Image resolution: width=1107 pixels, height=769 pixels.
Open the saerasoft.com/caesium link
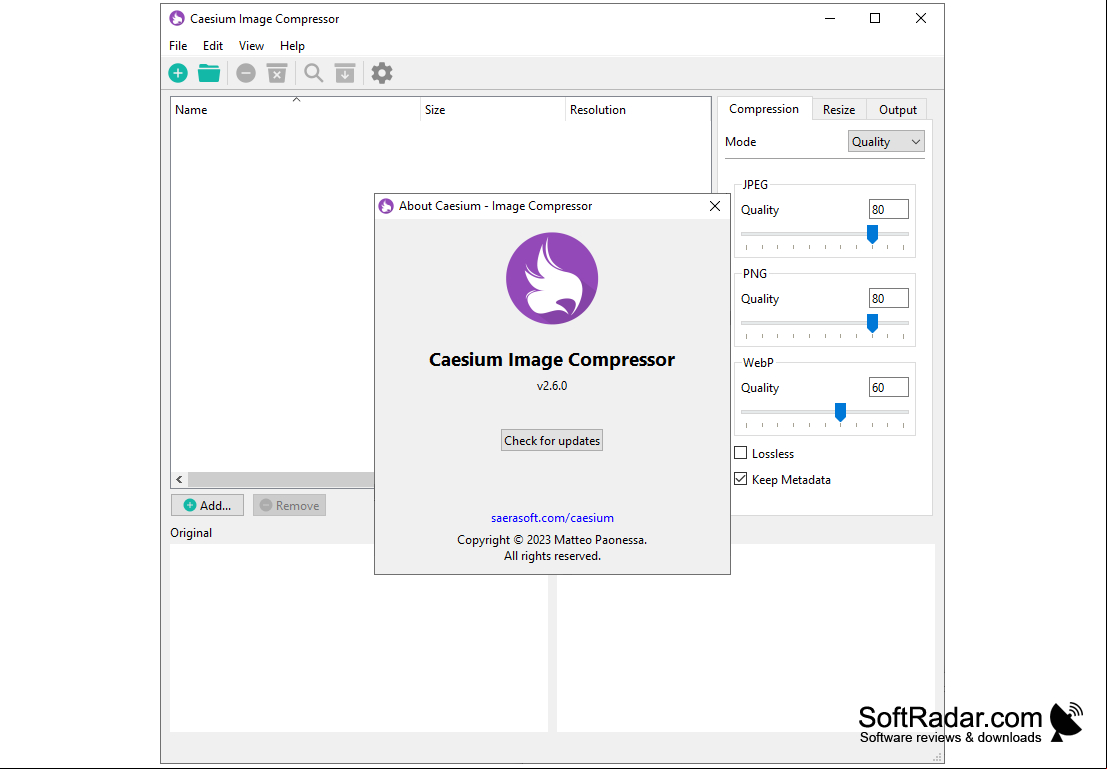tap(552, 518)
